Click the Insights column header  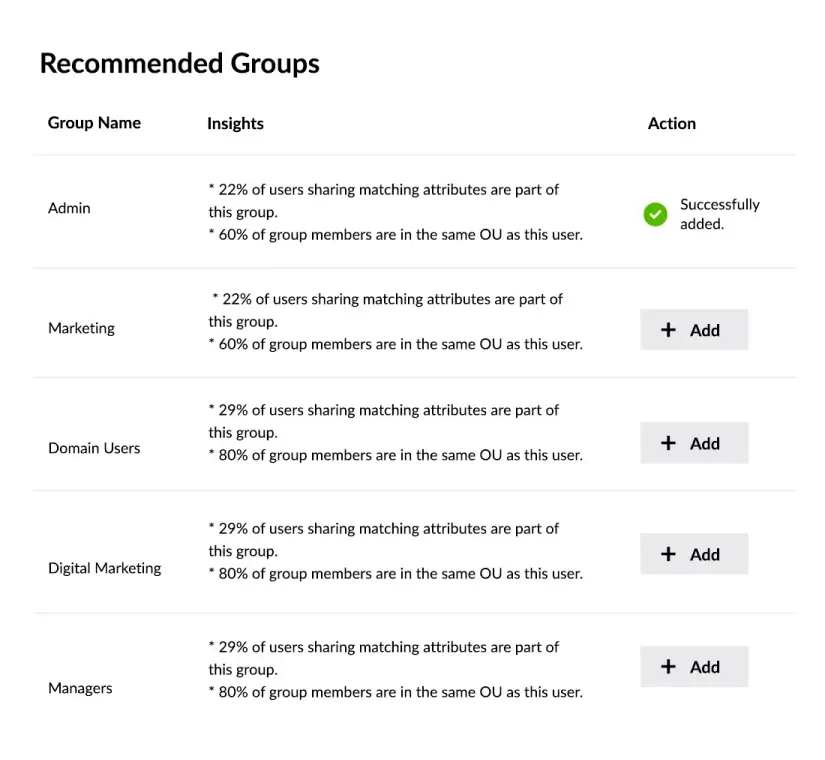pos(234,123)
